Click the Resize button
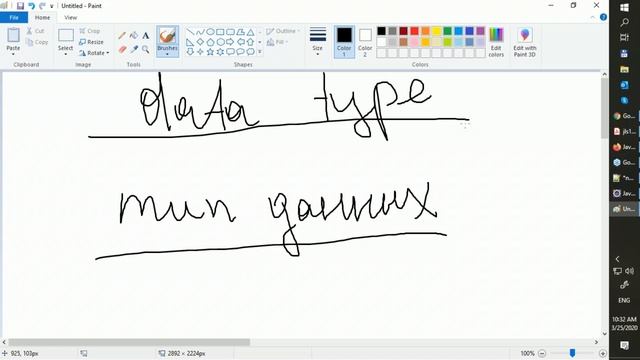Viewport: 640px width, 360px height. (x=91, y=42)
